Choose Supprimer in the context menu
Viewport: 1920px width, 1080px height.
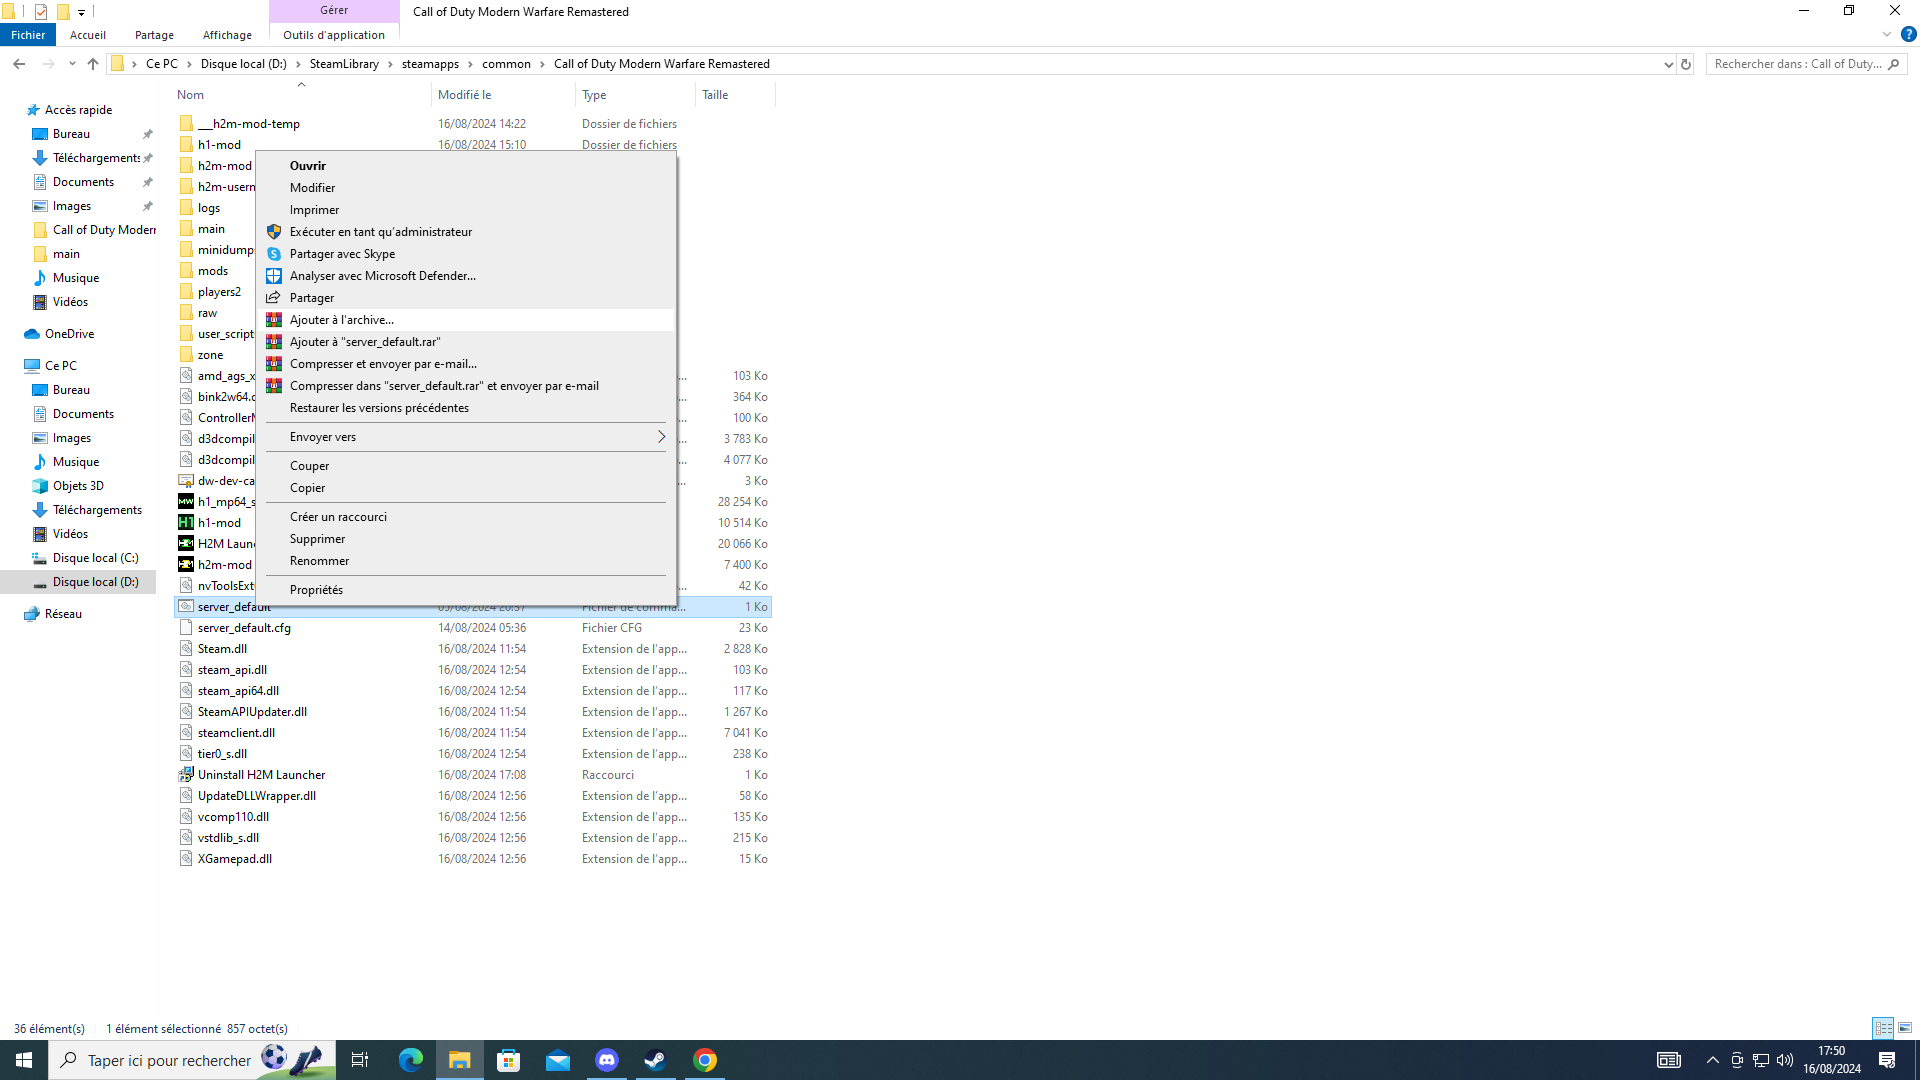[466, 539]
